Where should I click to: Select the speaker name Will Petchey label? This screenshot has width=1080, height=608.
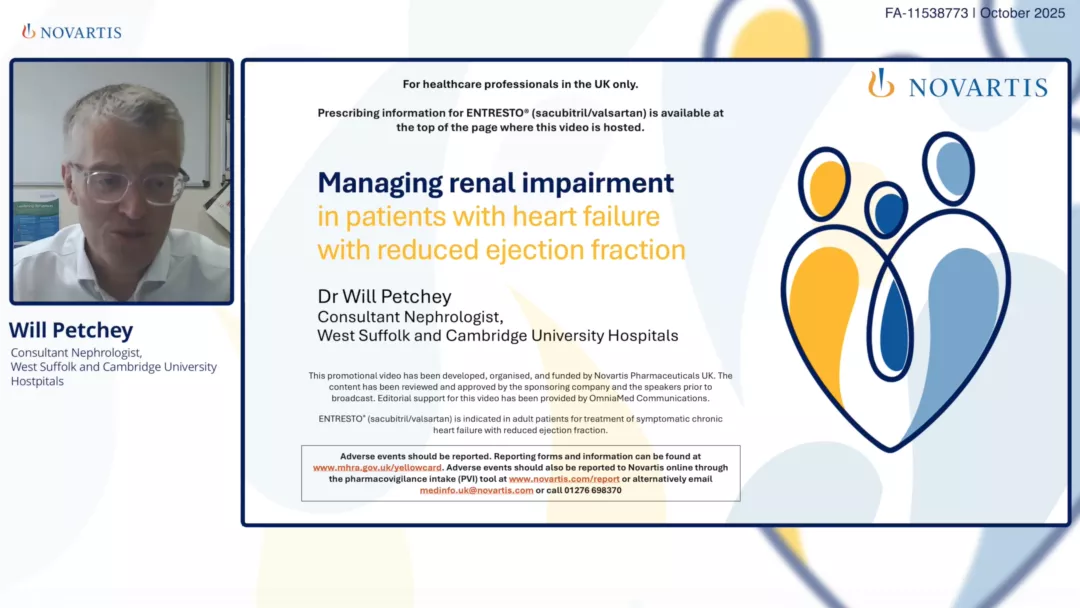pos(71,330)
